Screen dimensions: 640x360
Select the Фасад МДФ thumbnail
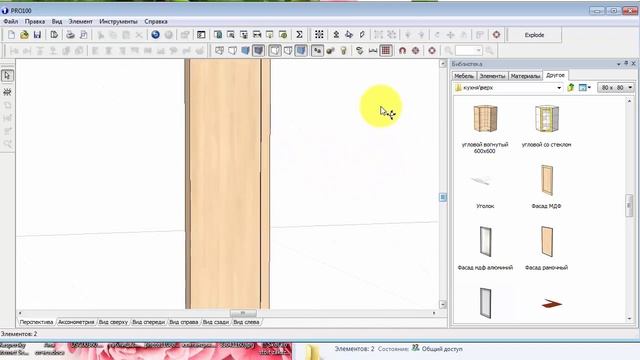coord(547,180)
